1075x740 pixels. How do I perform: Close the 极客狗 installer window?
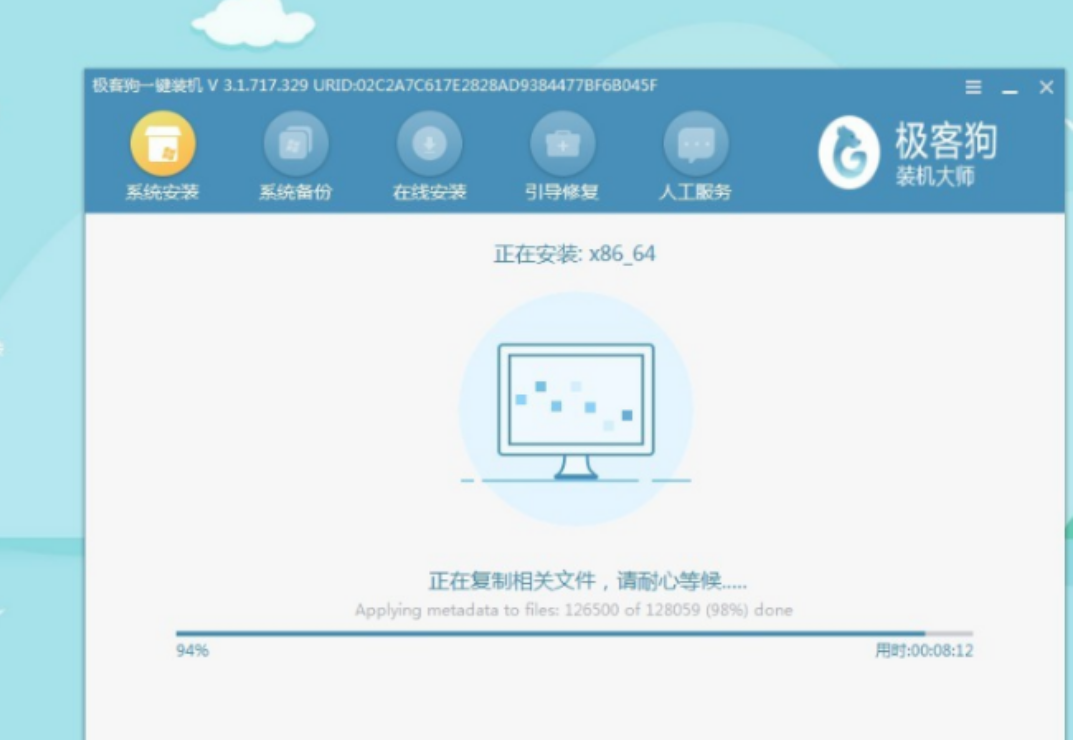click(x=1046, y=88)
